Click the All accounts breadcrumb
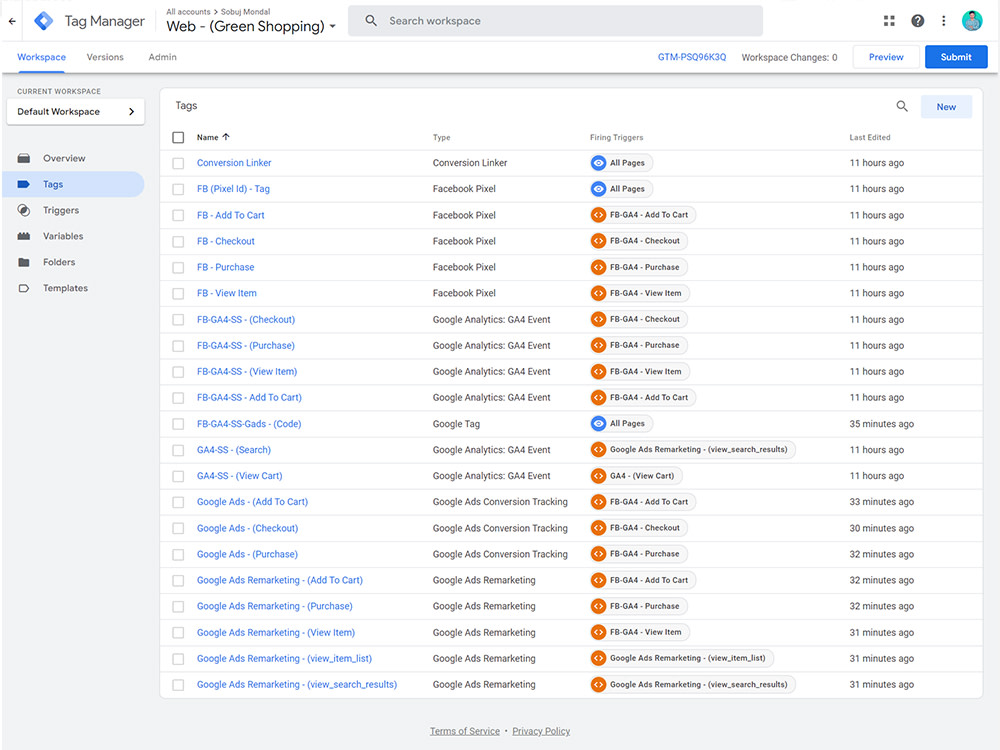 point(188,11)
